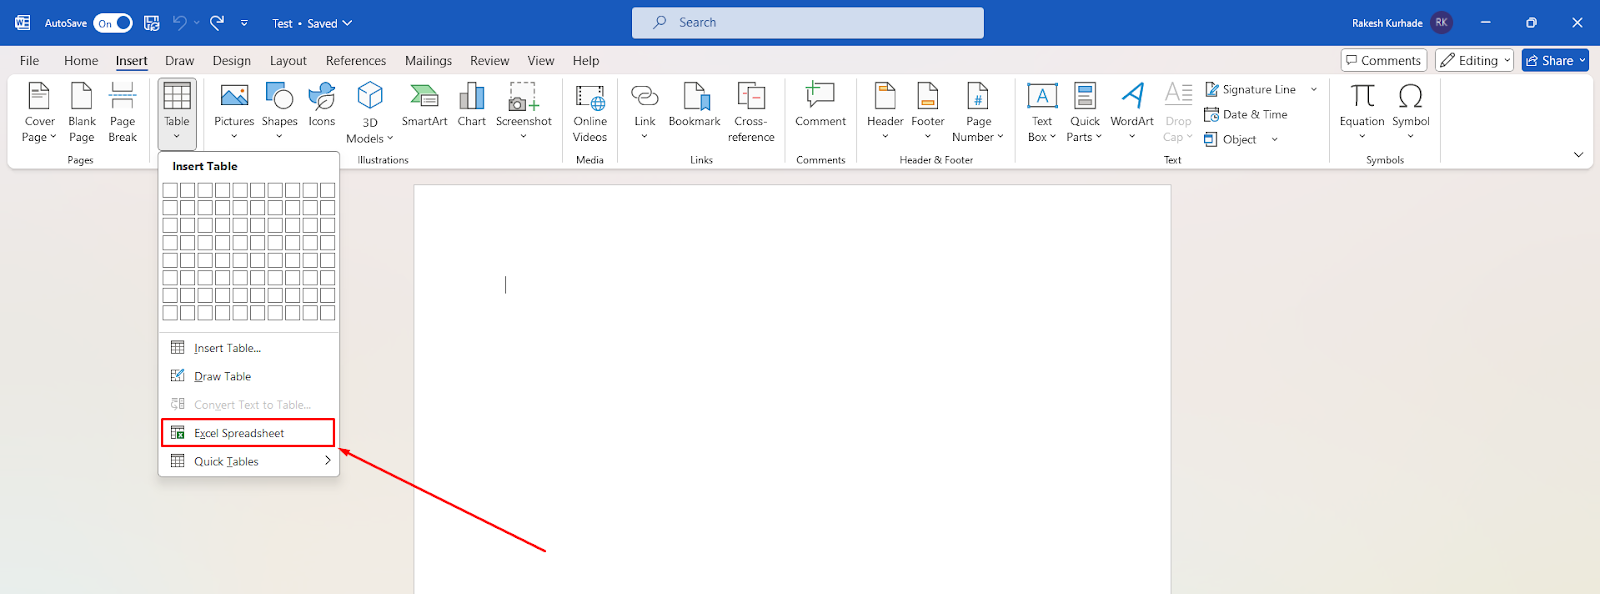Click the Signature Line button
This screenshot has width=1600, height=594.
[1251, 89]
